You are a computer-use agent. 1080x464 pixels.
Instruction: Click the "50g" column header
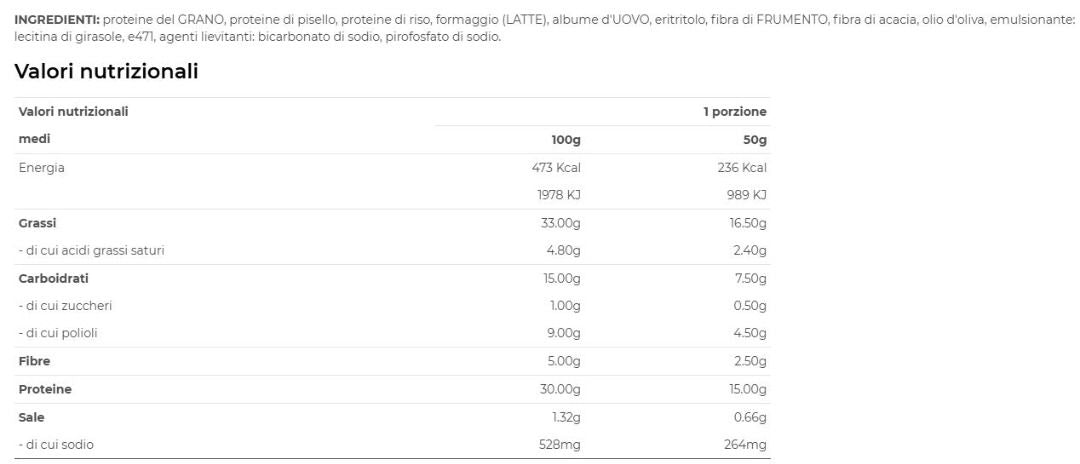coord(755,140)
